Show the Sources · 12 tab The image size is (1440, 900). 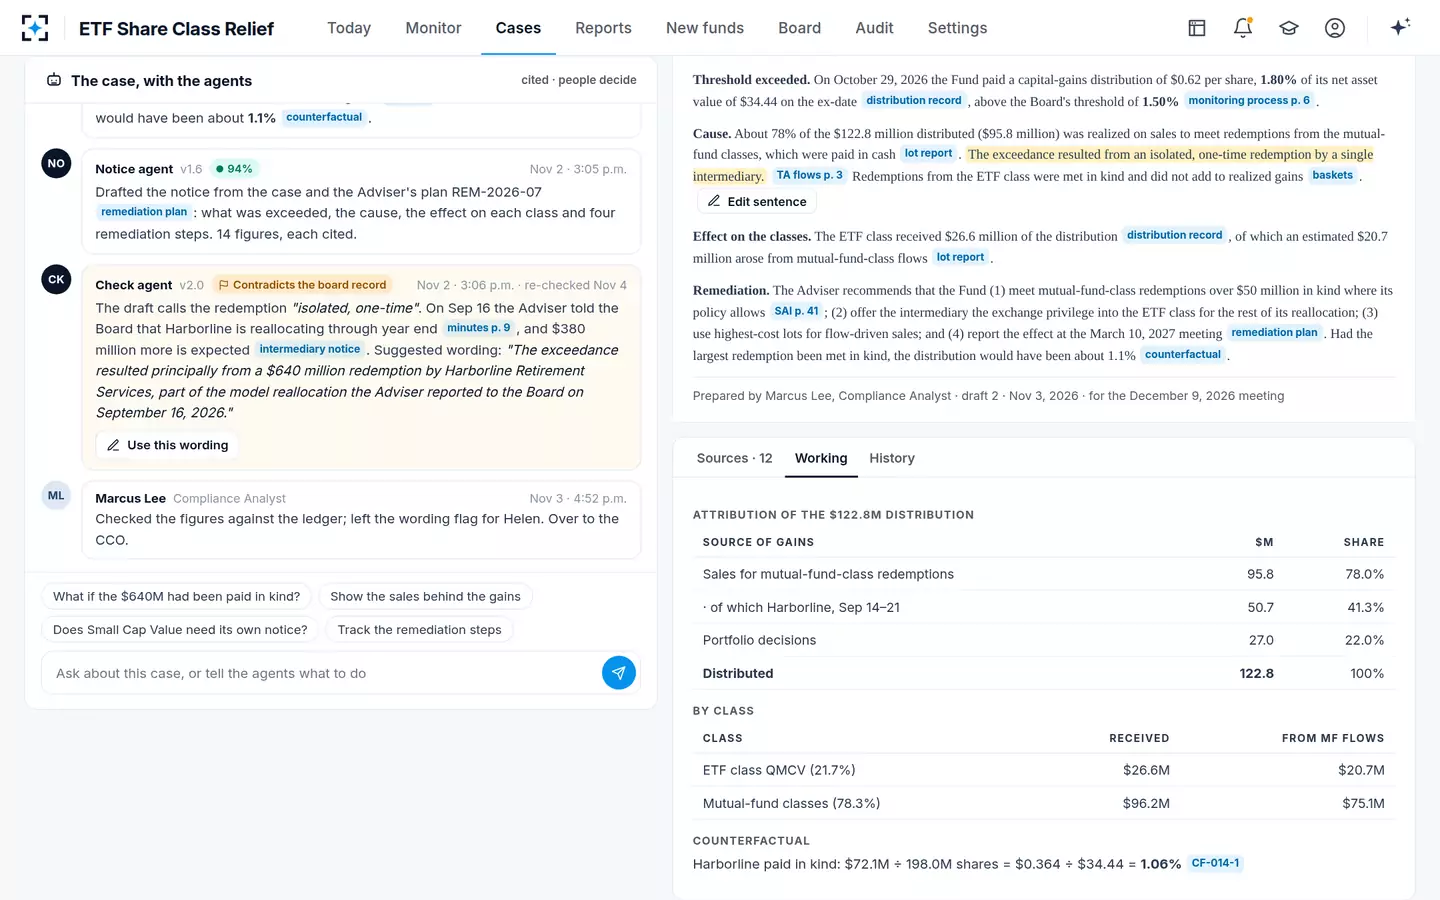(734, 458)
